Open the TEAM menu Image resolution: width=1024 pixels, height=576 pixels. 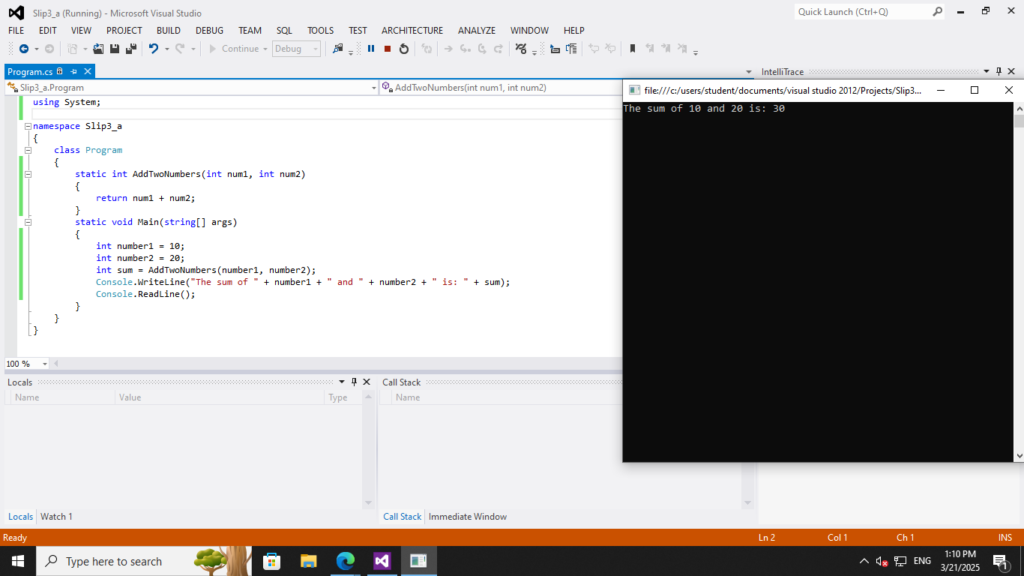click(x=250, y=31)
